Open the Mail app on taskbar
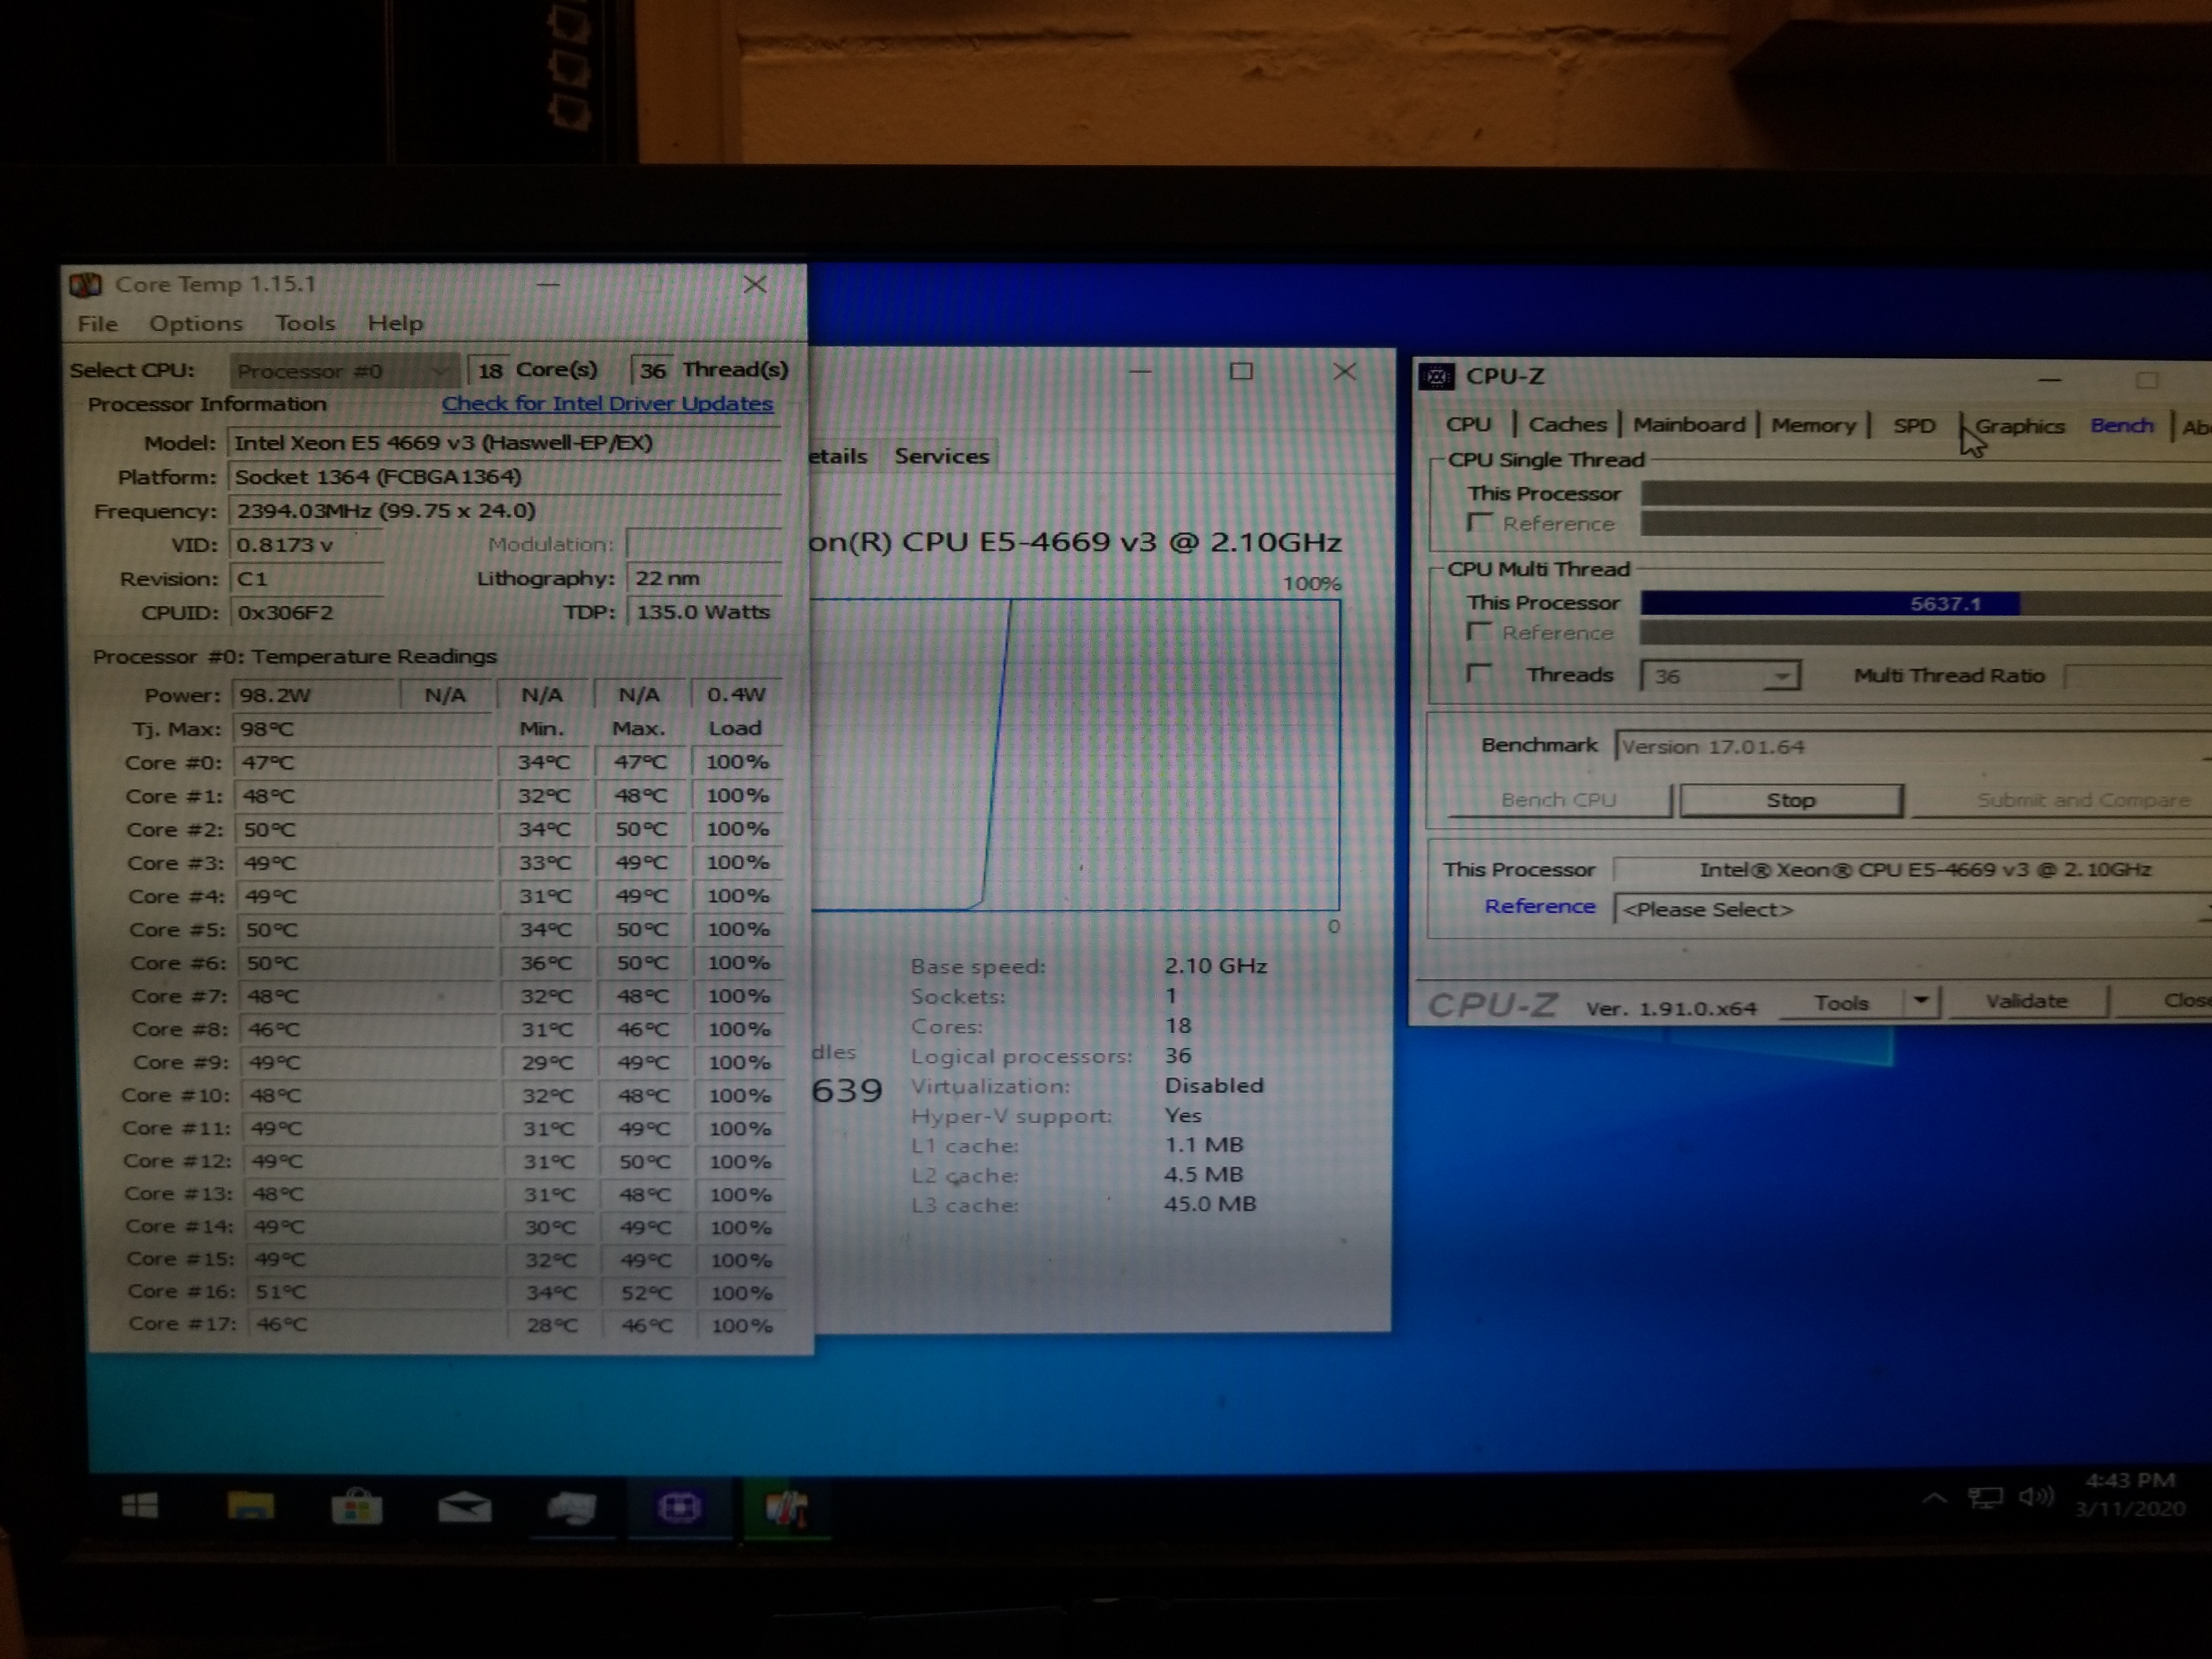This screenshot has width=2212, height=1659. (464, 1507)
